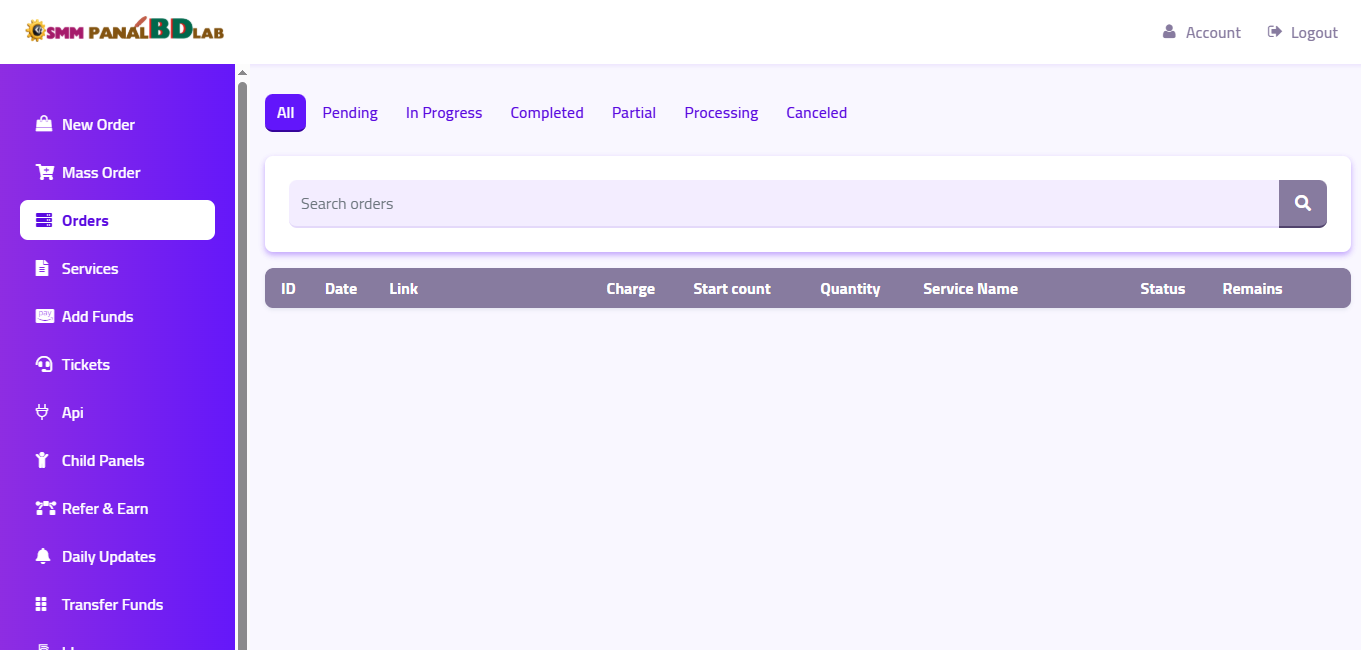
Task: Open the Partial orders tab
Action: (x=634, y=113)
